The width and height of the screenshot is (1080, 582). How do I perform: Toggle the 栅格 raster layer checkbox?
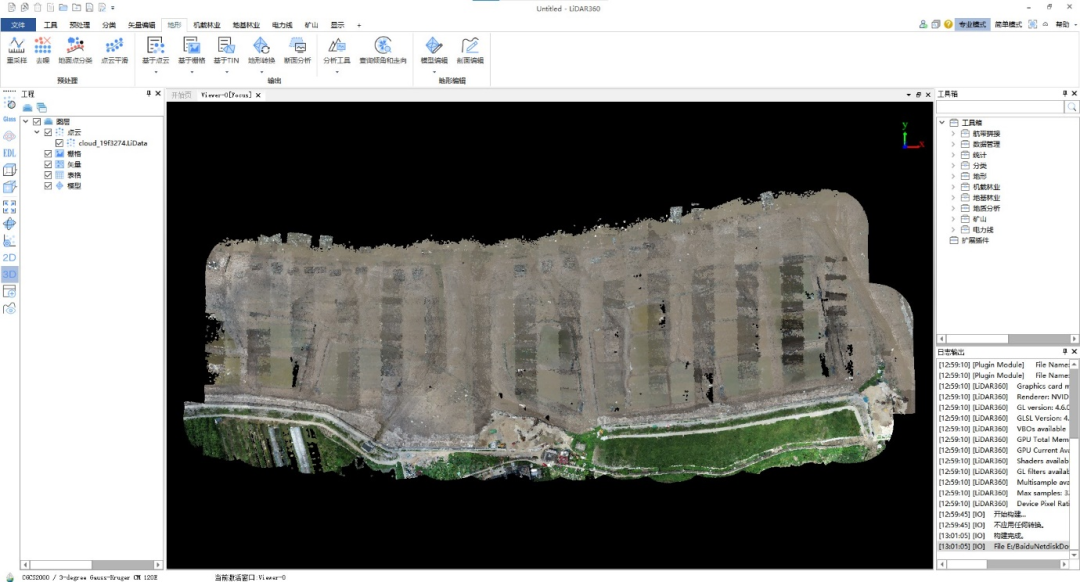(48, 154)
